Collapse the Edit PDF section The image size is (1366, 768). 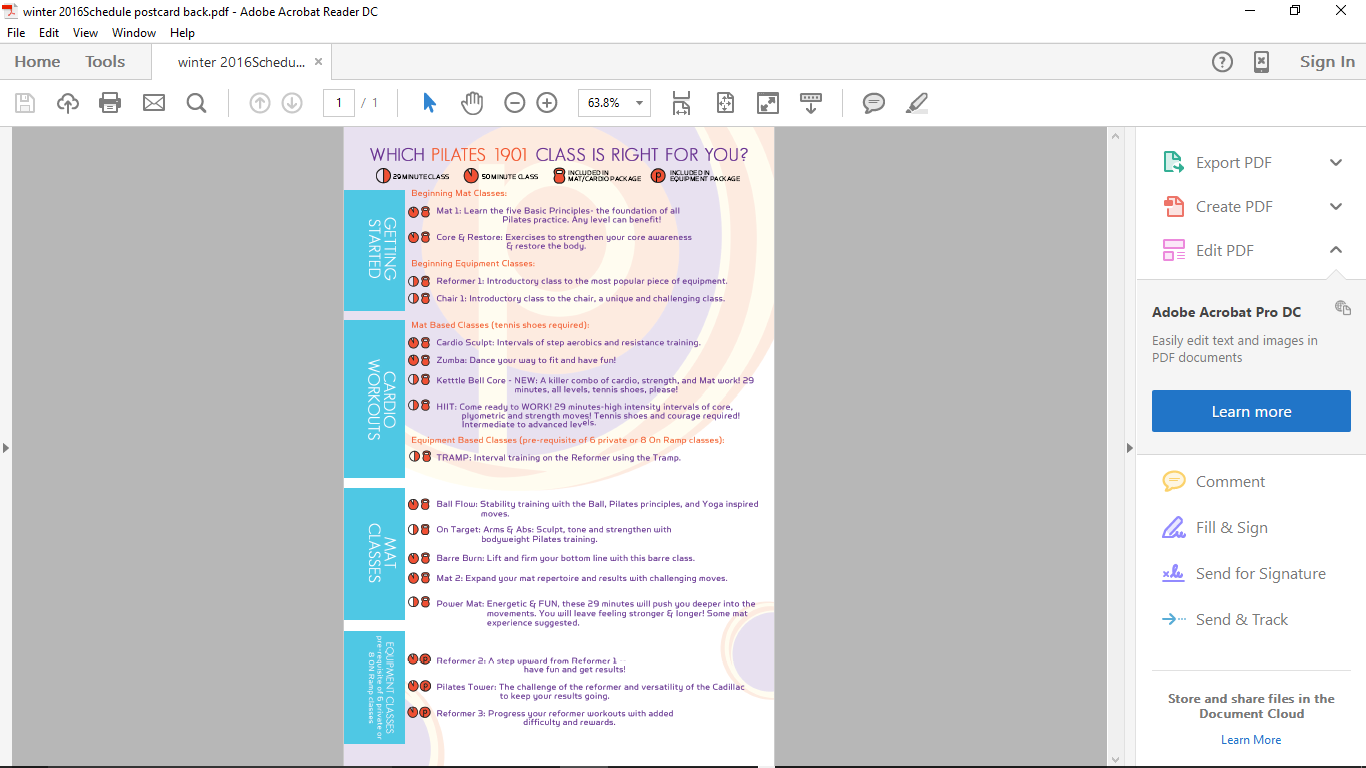point(1335,250)
